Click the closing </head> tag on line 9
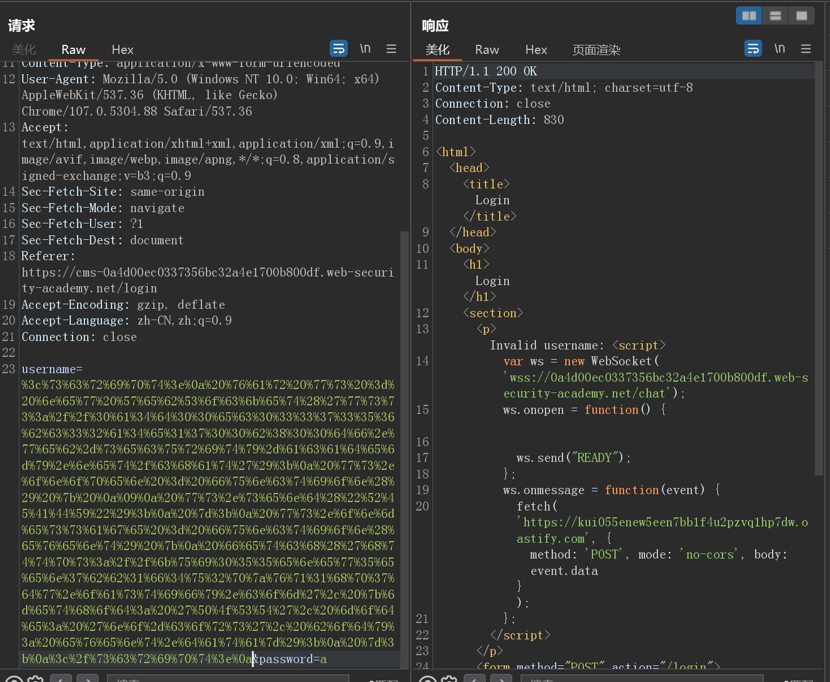This screenshot has height=682, width=830. (472, 232)
